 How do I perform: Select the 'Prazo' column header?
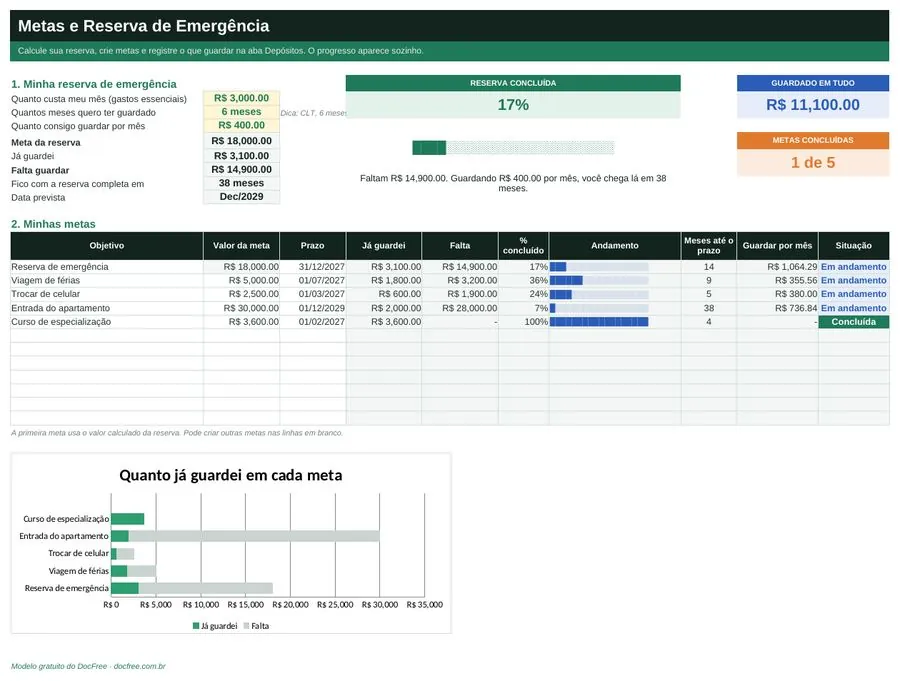312,246
